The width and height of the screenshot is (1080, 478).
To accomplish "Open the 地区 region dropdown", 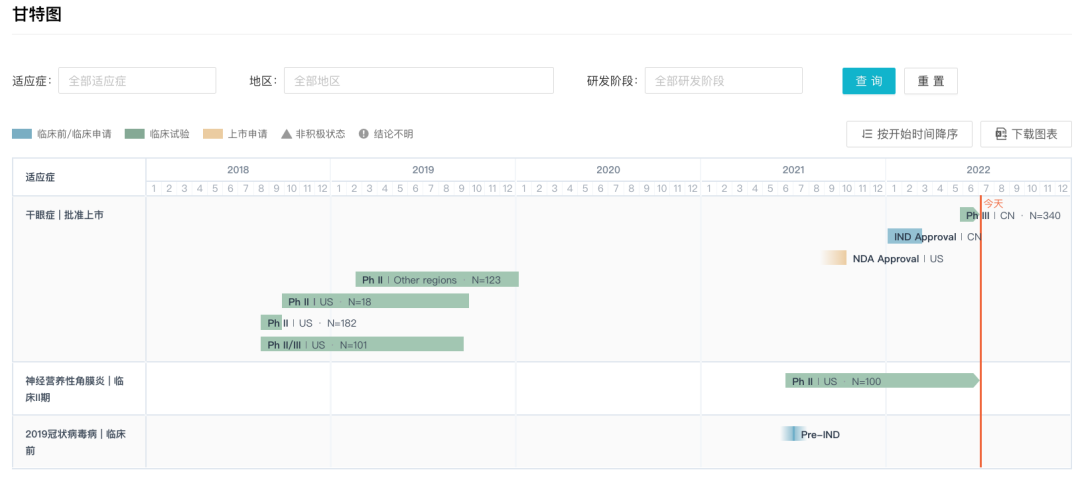I will [418, 81].
